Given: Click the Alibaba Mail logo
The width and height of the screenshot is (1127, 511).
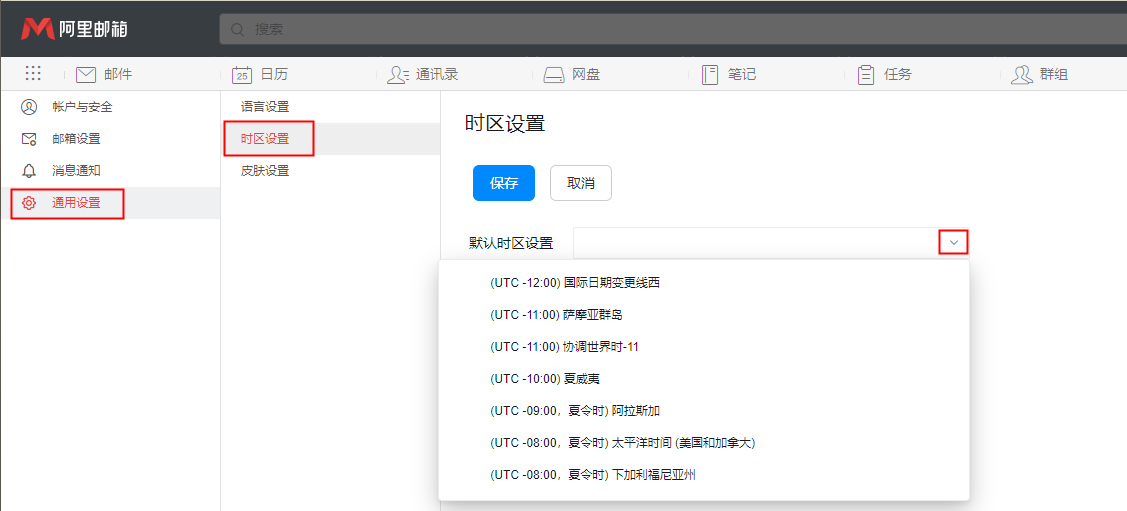Looking at the screenshot, I should coord(74,29).
